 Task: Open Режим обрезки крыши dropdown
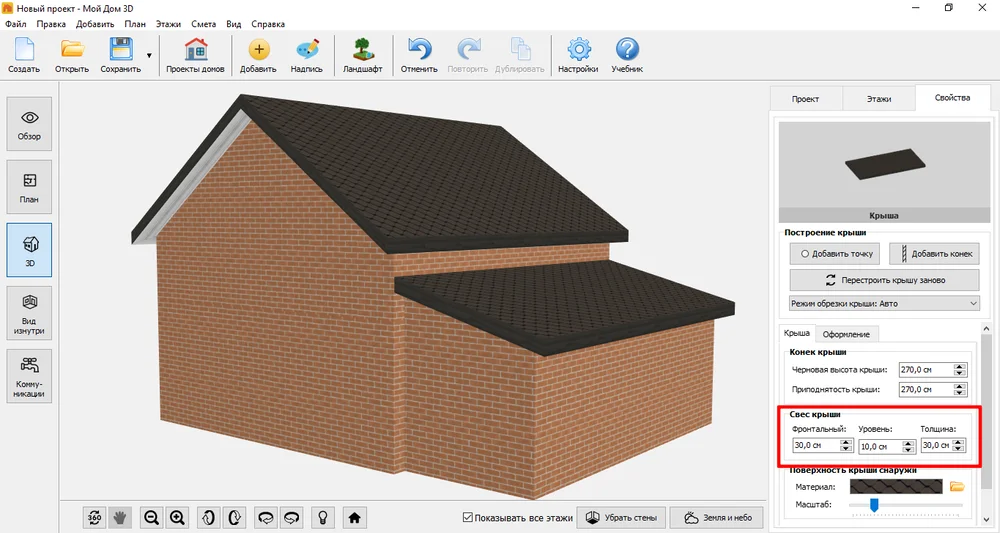(x=884, y=303)
